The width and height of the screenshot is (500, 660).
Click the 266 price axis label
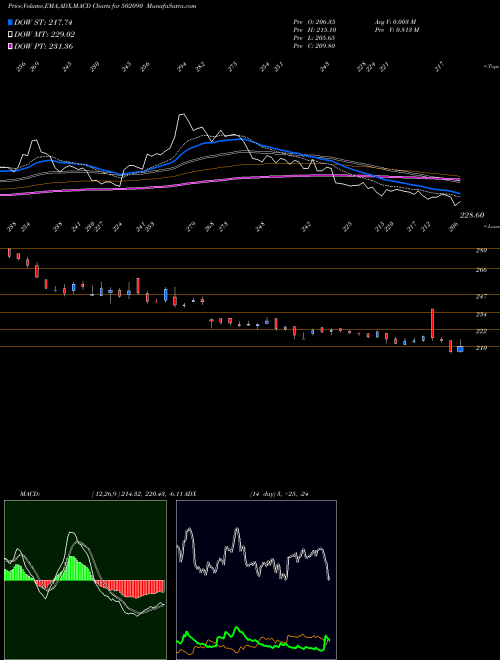pyautogui.click(x=481, y=270)
